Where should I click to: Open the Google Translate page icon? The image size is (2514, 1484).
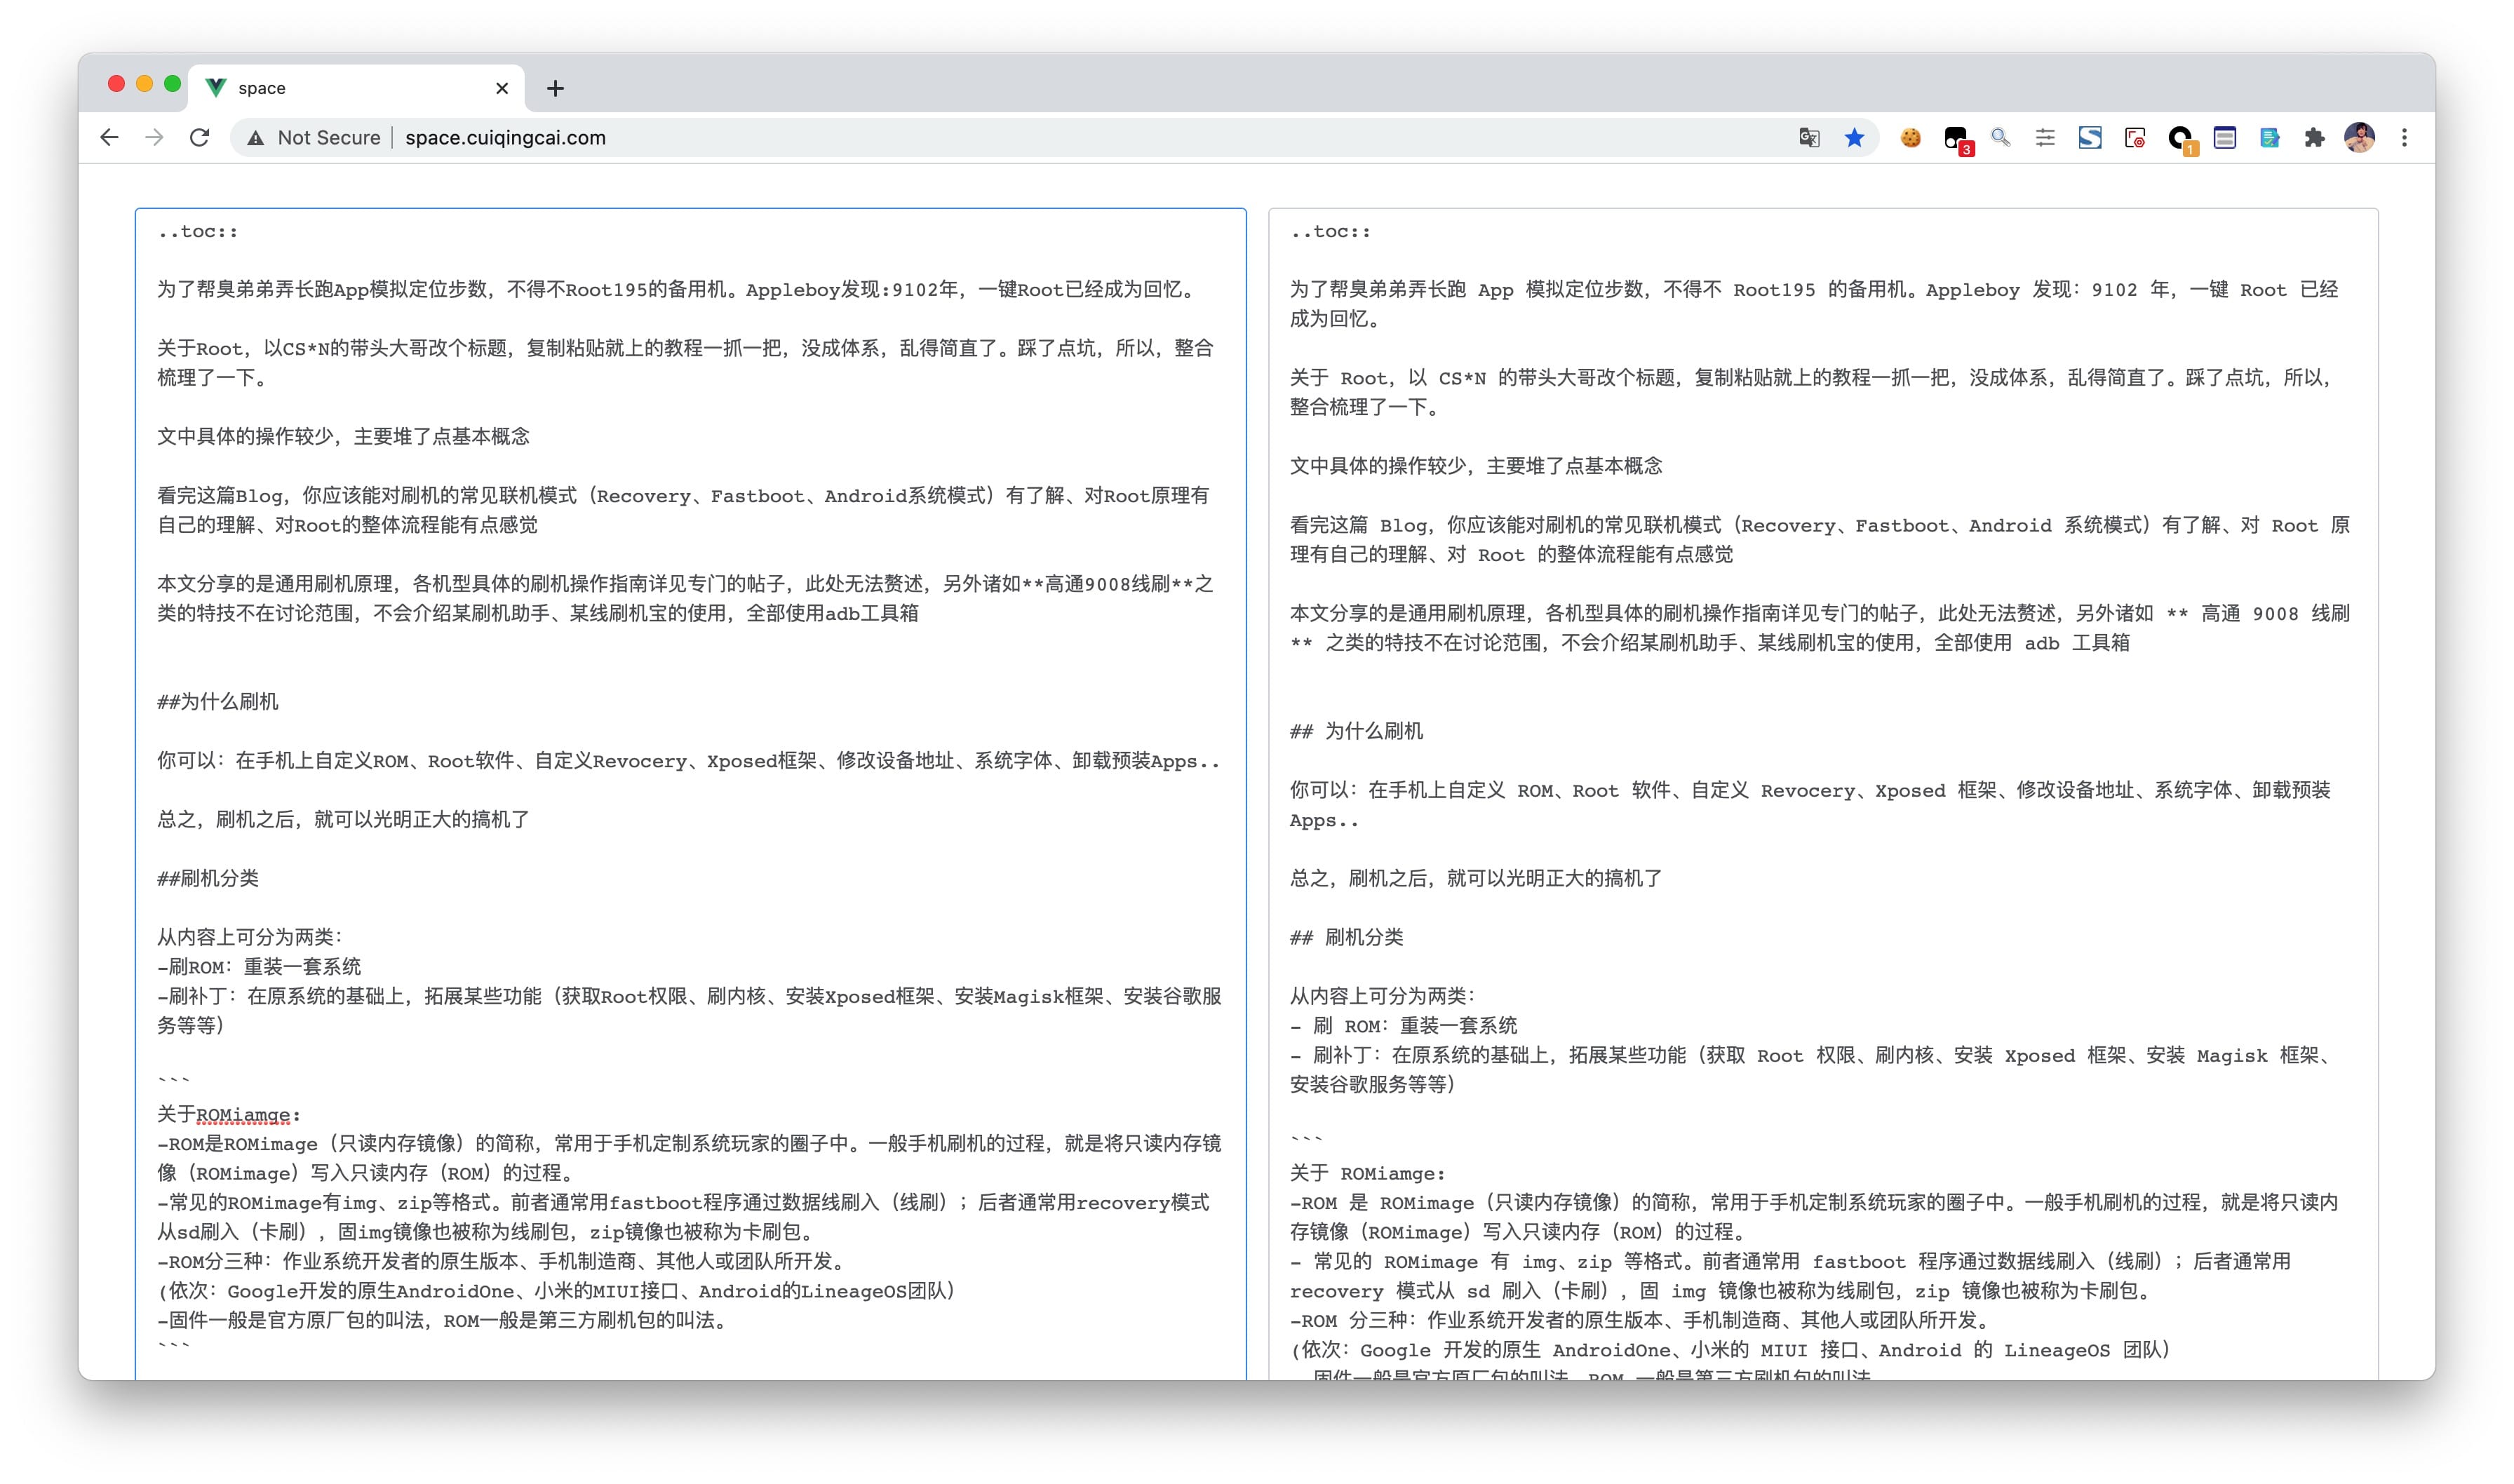pos(1808,138)
